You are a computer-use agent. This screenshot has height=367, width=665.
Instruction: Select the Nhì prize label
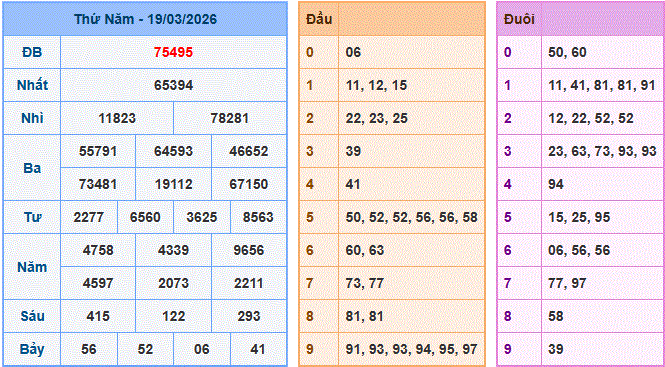[x=32, y=118]
